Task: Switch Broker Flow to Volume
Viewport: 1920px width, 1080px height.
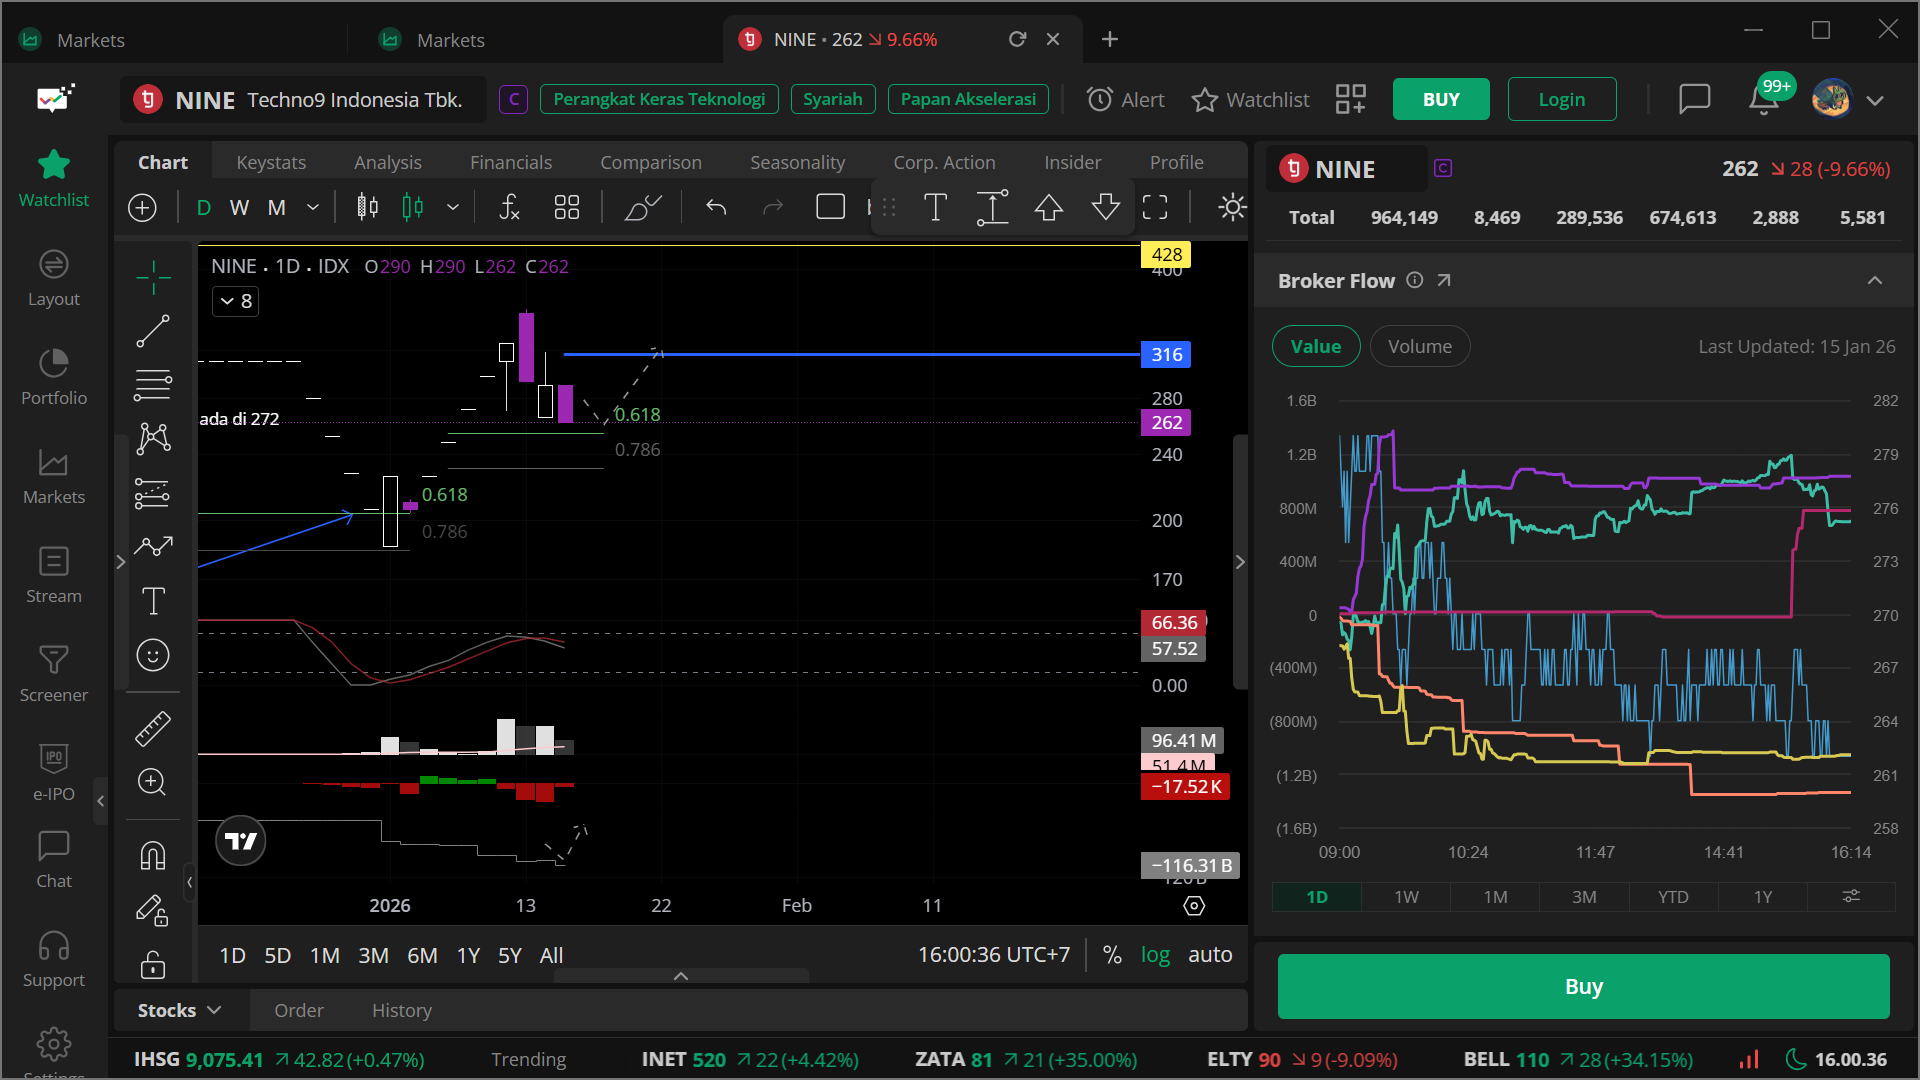Action: click(1419, 346)
